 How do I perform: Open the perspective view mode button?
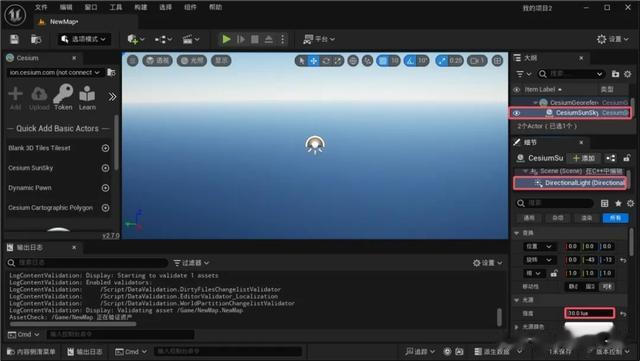pyautogui.click(x=158, y=61)
